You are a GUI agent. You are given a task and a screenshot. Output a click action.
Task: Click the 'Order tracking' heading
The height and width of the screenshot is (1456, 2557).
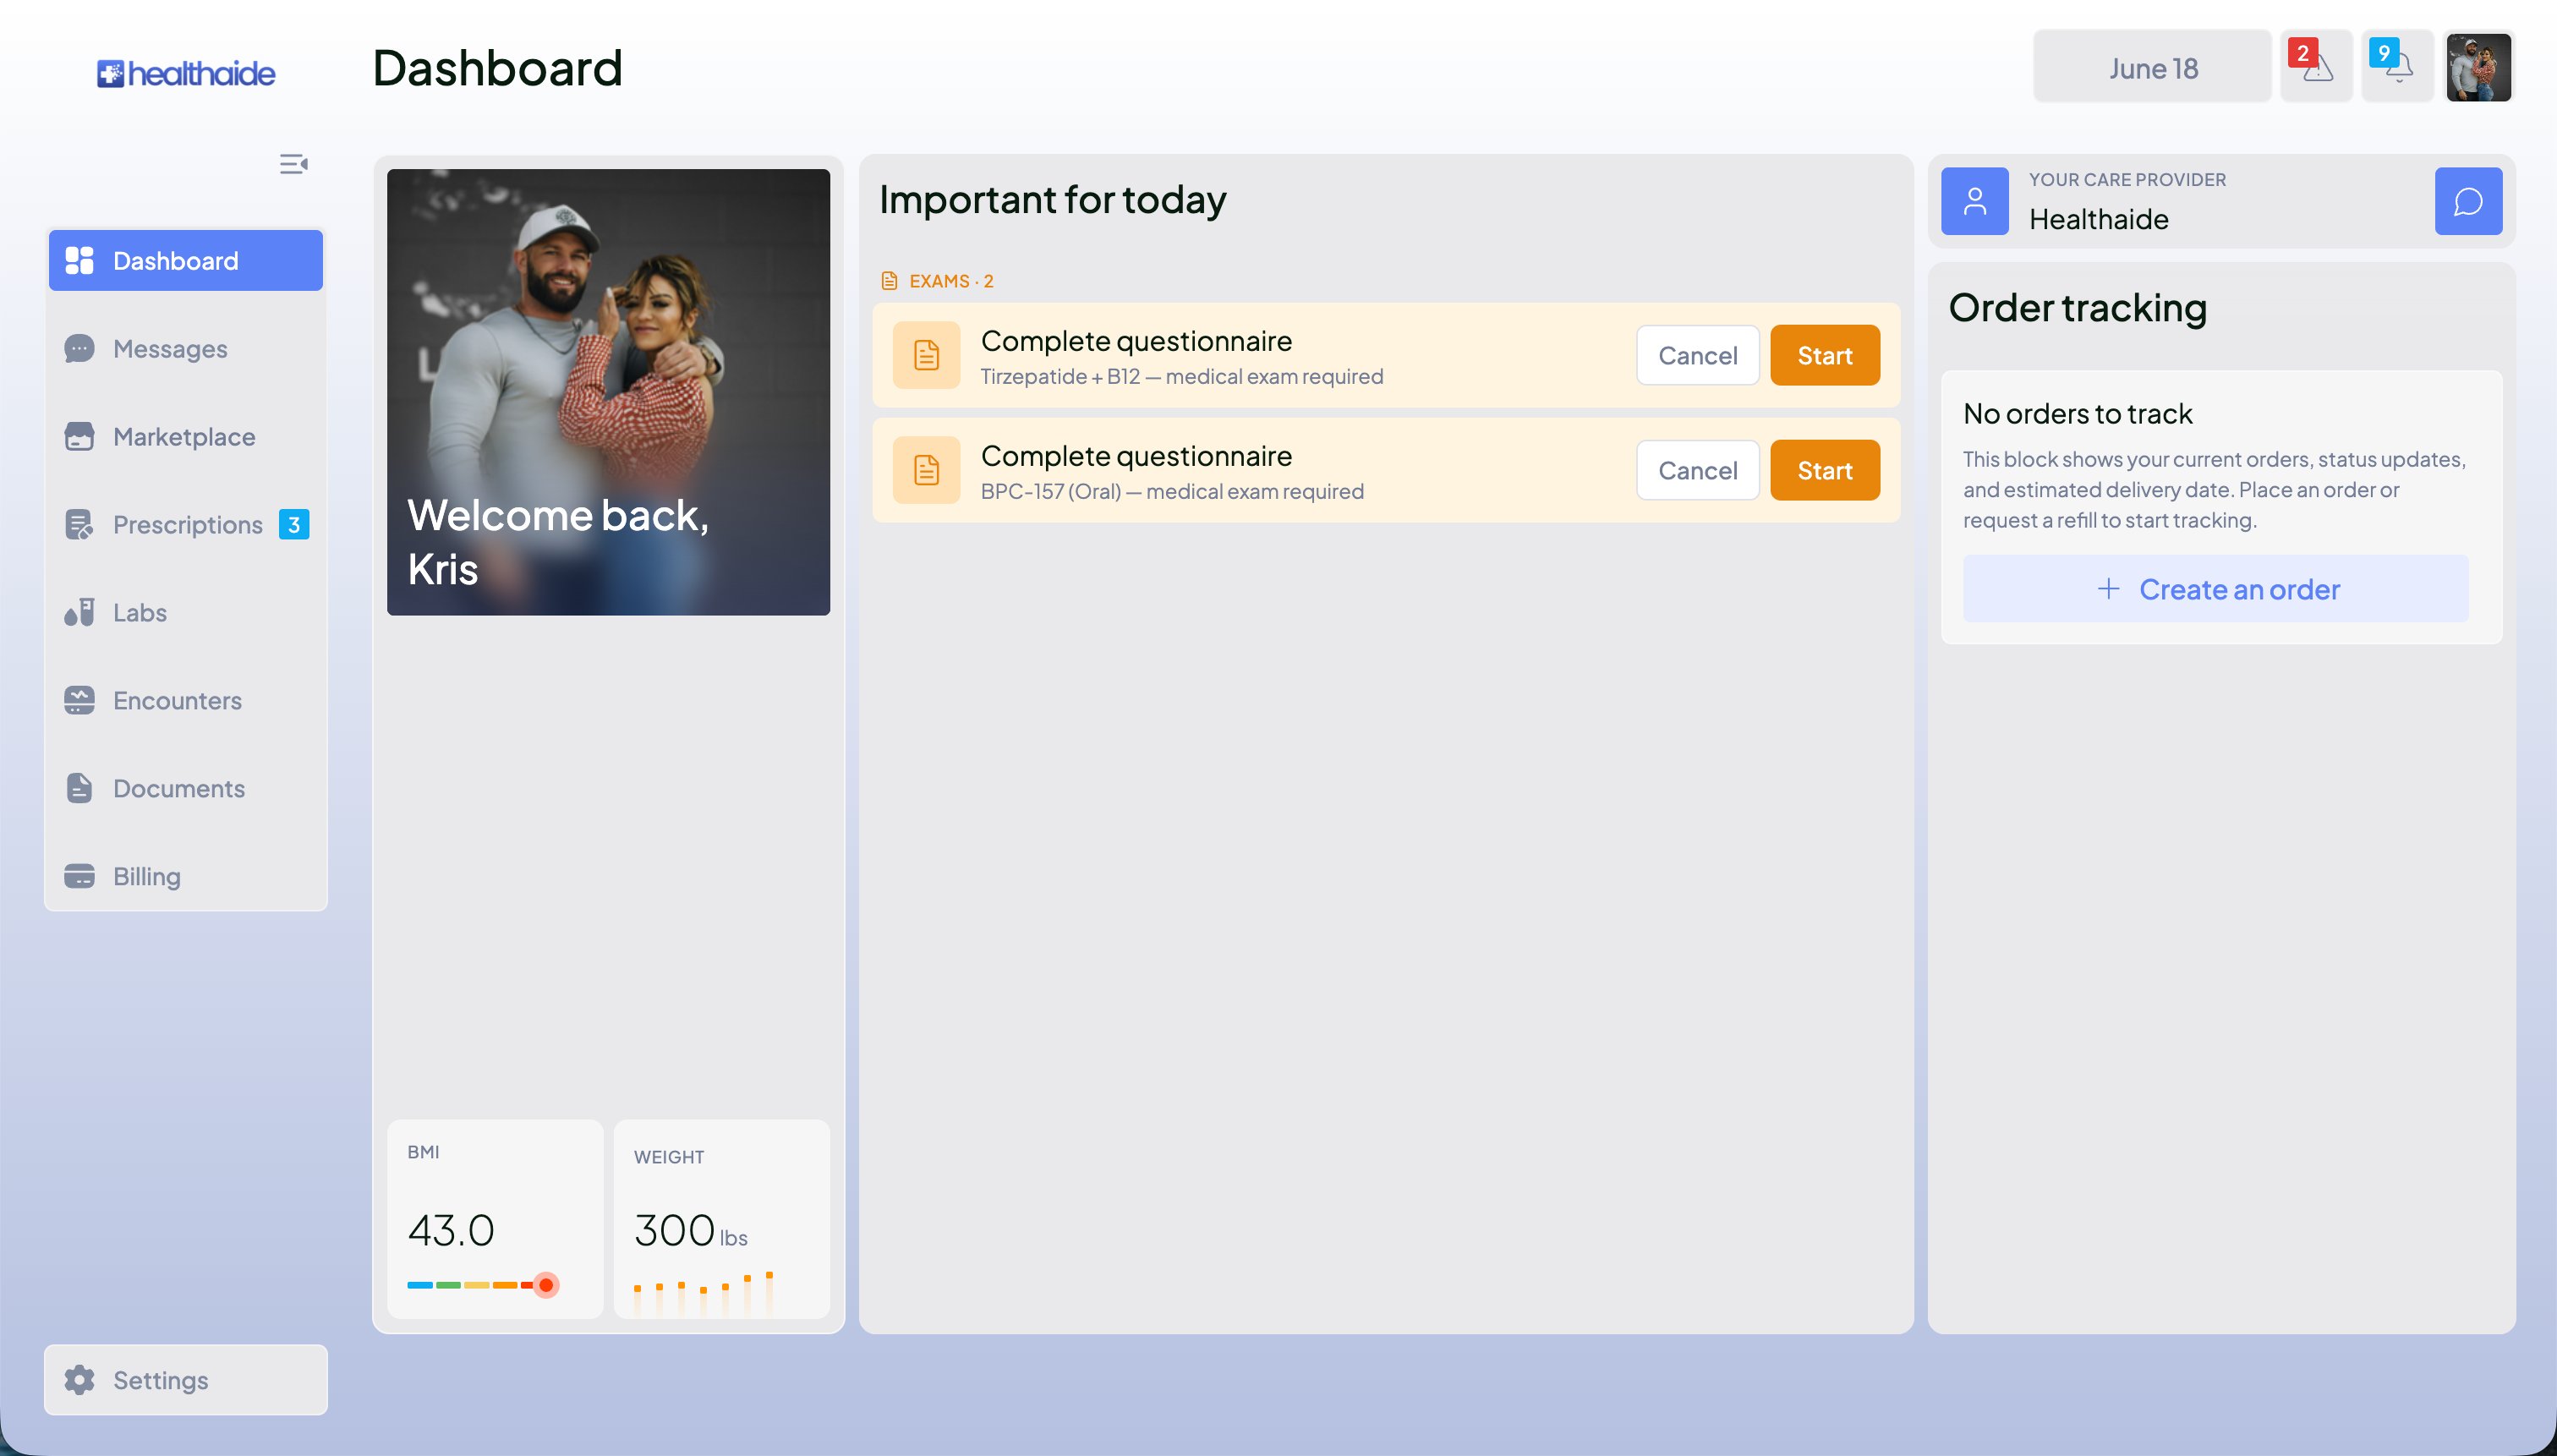click(x=2078, y=307)
